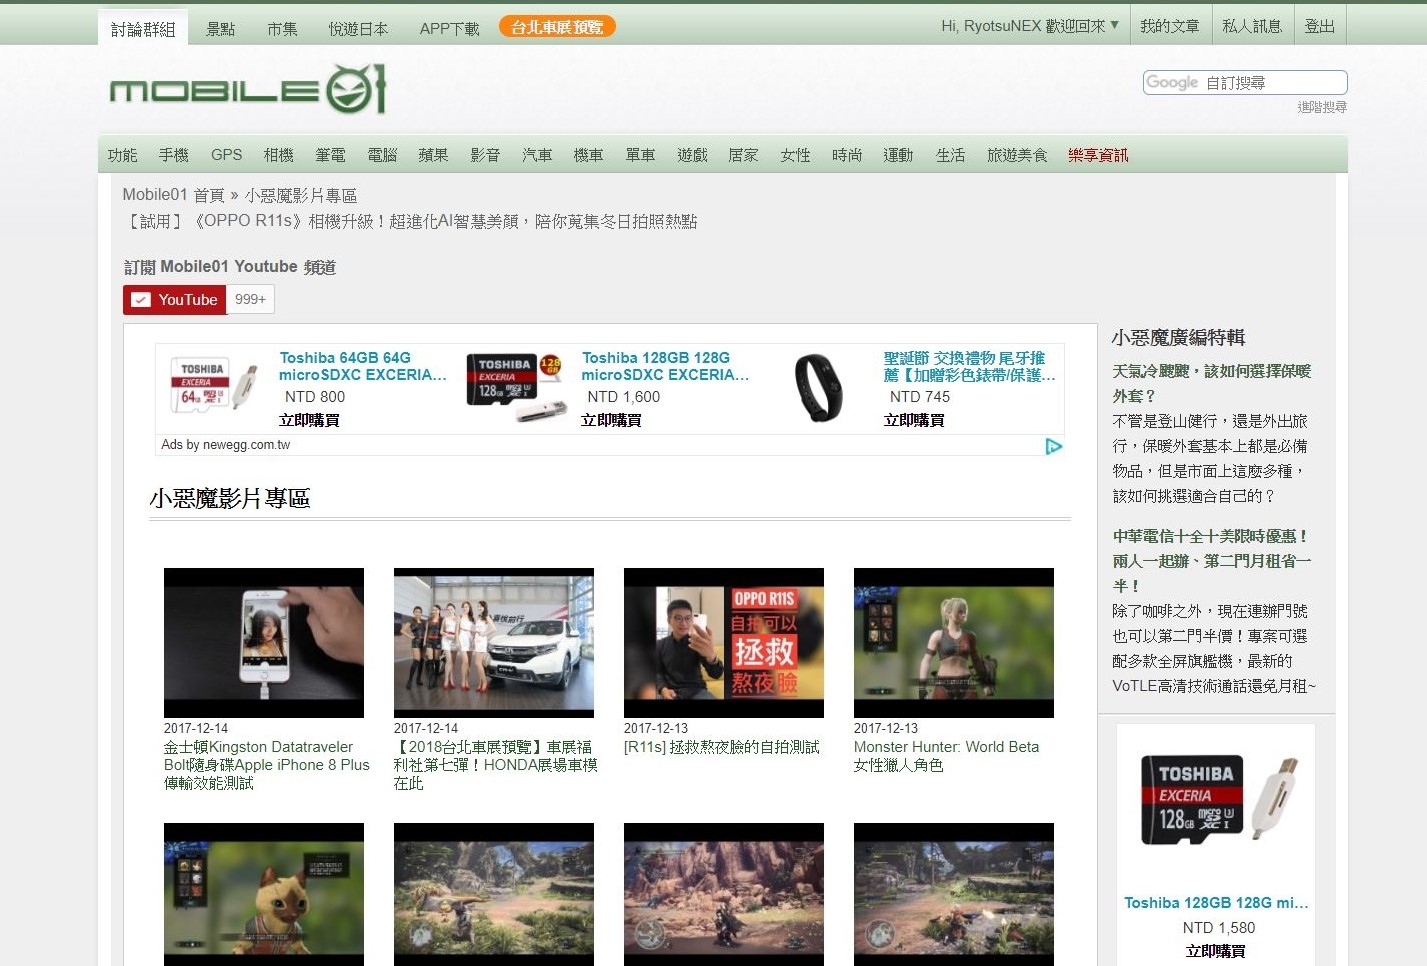
Task: Click the Mobile01 logo
Action: pyautogui.click(x=248, y=90)
